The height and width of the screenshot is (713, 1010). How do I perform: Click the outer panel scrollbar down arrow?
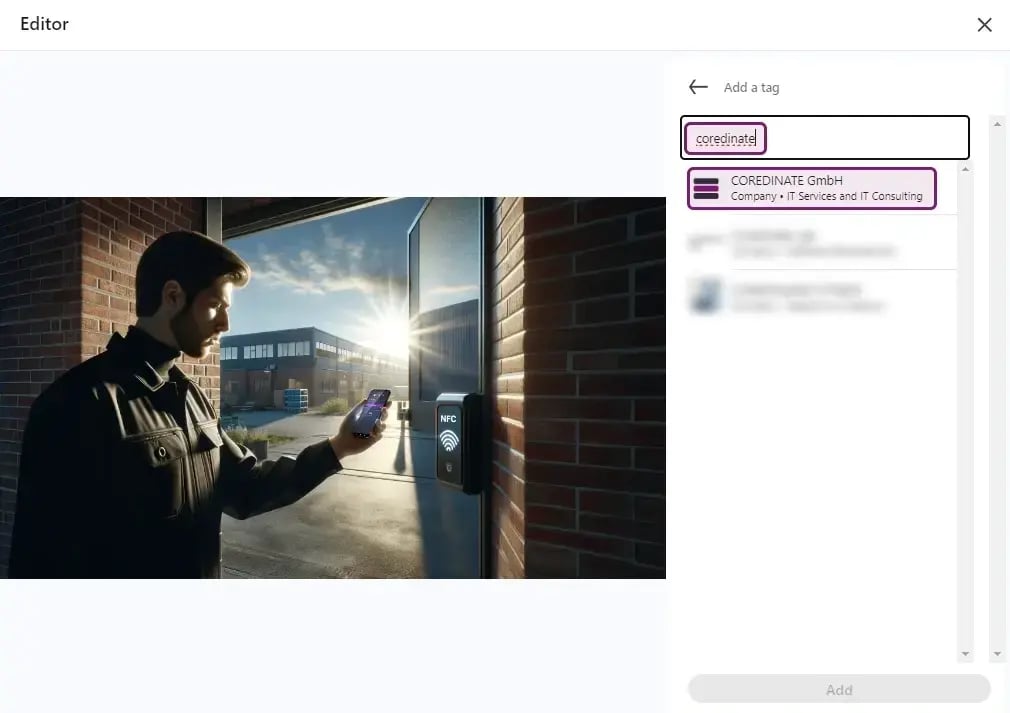(997, 653)
